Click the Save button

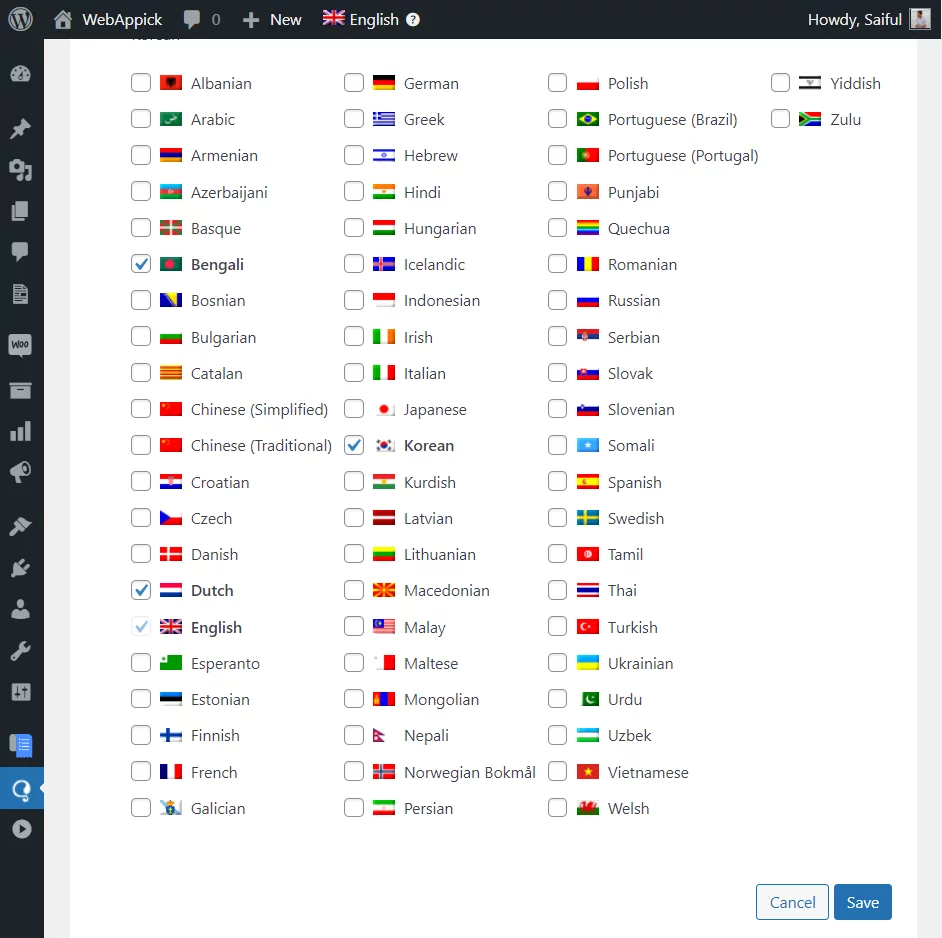[863, 902]
